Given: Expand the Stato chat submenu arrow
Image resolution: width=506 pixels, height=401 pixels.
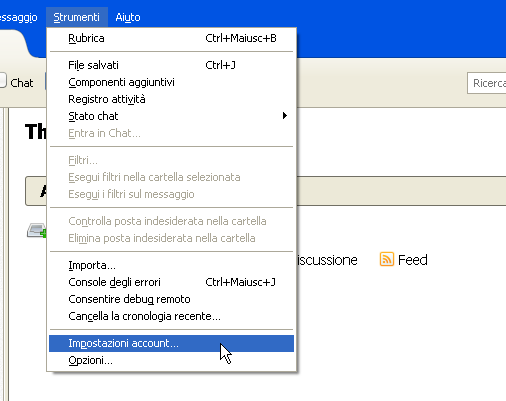Looking at the screenshot, I should (x=285, y=116).
